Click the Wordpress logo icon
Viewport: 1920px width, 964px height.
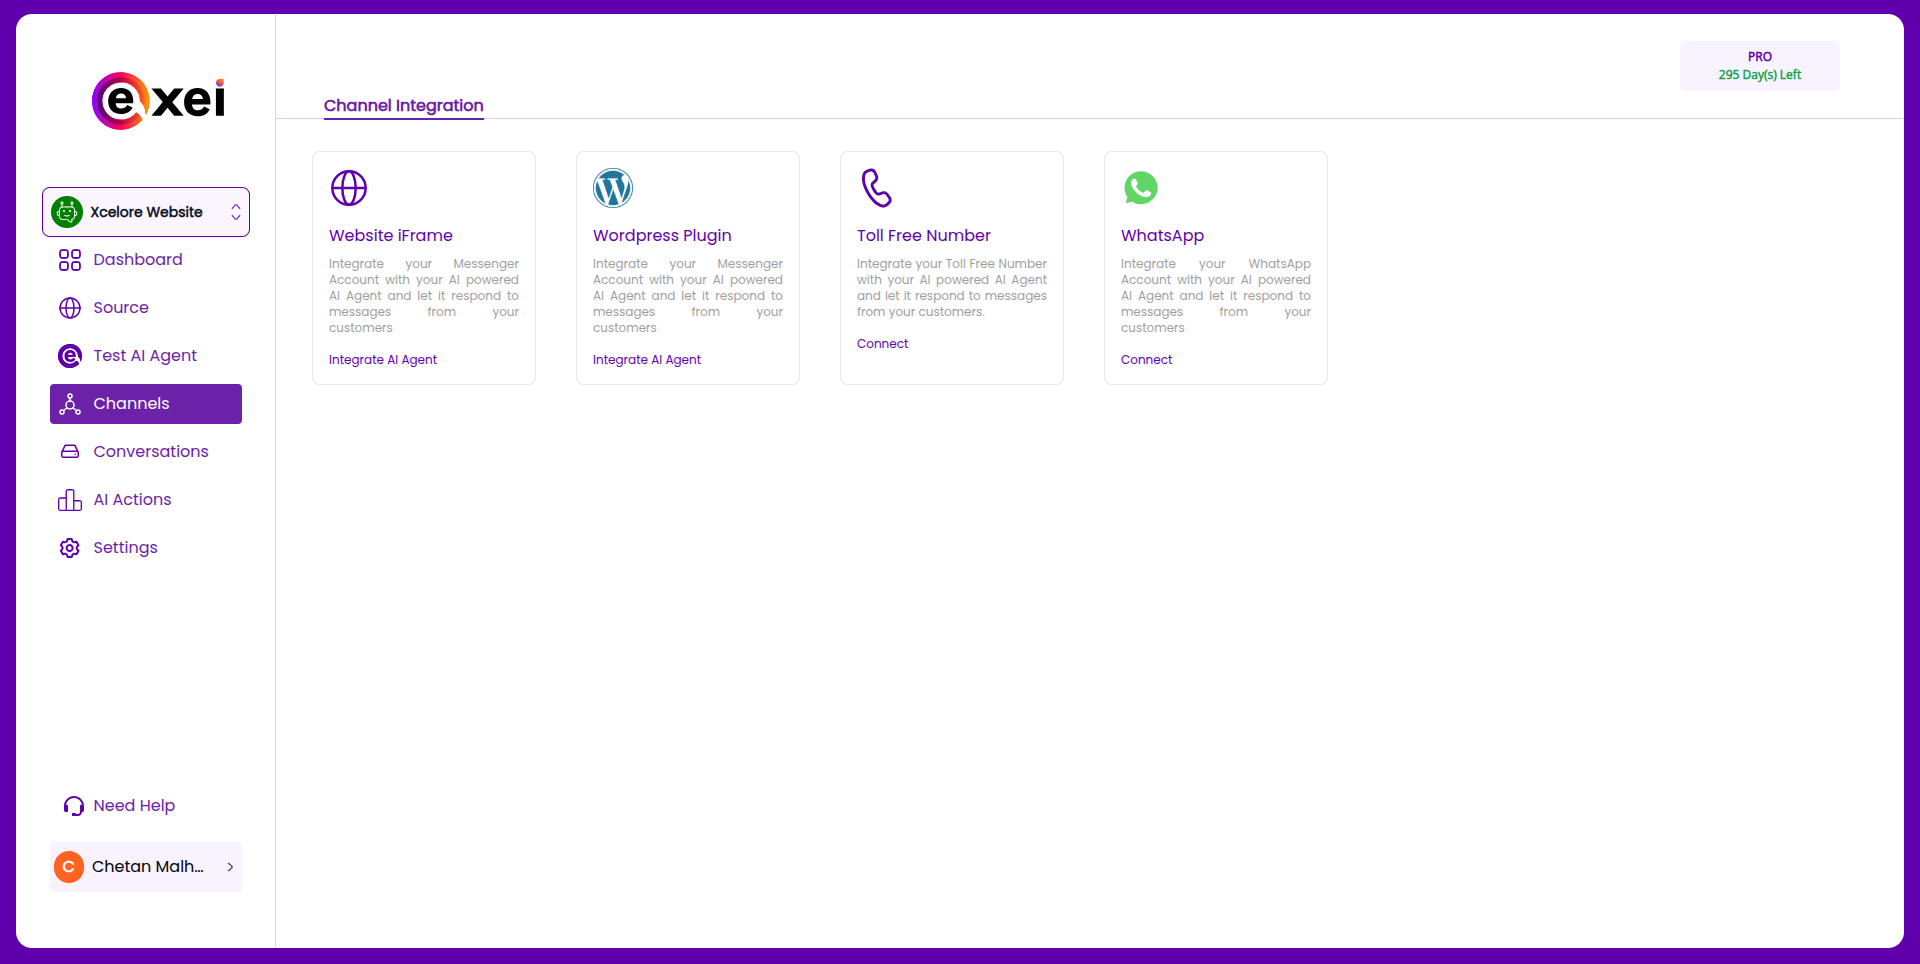click(613, 188)
